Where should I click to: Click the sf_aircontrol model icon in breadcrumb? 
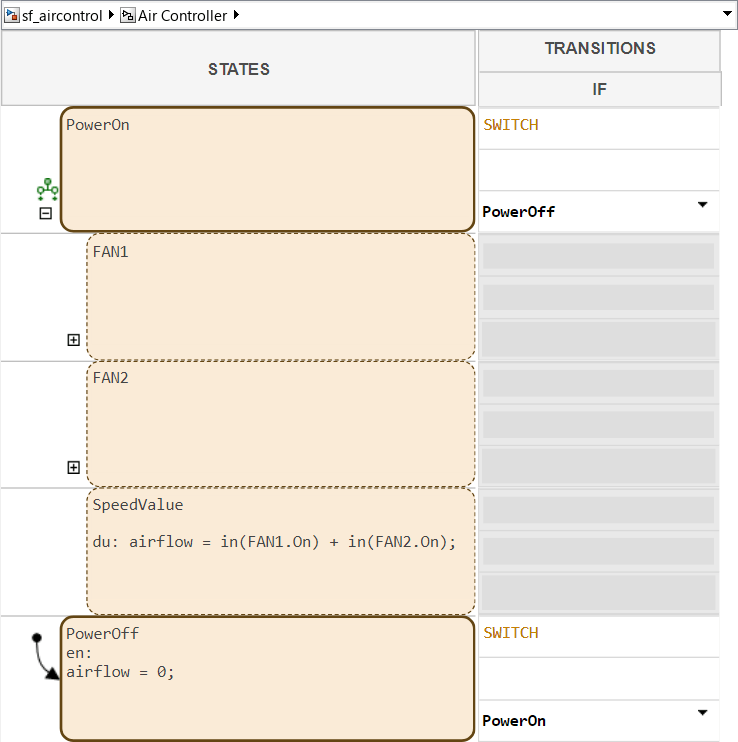12,16
